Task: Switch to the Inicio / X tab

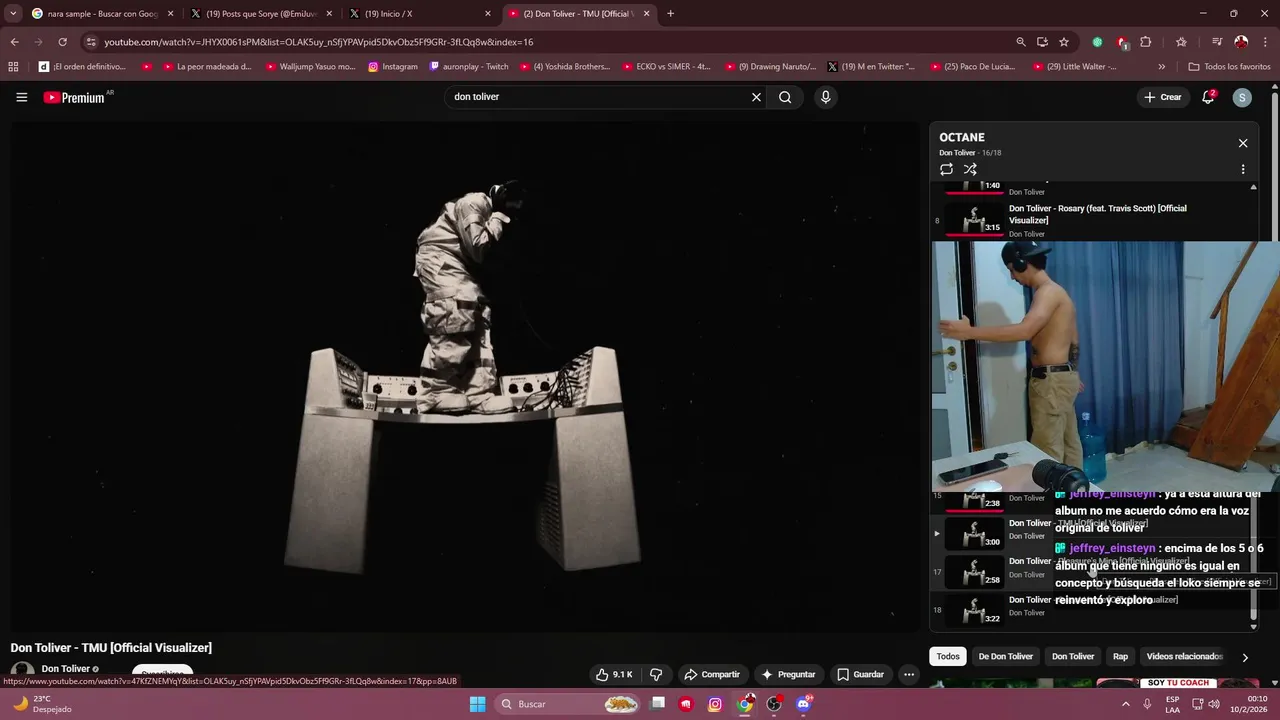Action: click(x=419, y=14)
